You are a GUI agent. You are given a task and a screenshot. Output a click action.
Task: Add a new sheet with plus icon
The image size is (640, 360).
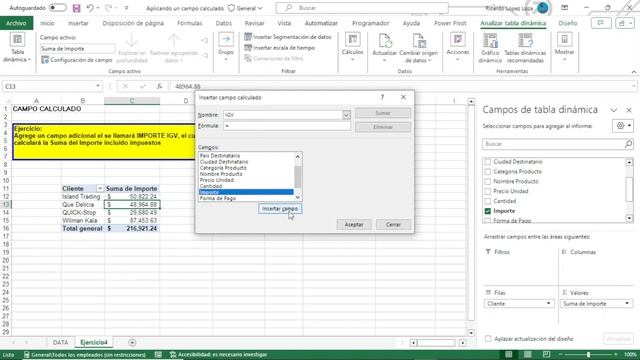click(132, 342)
